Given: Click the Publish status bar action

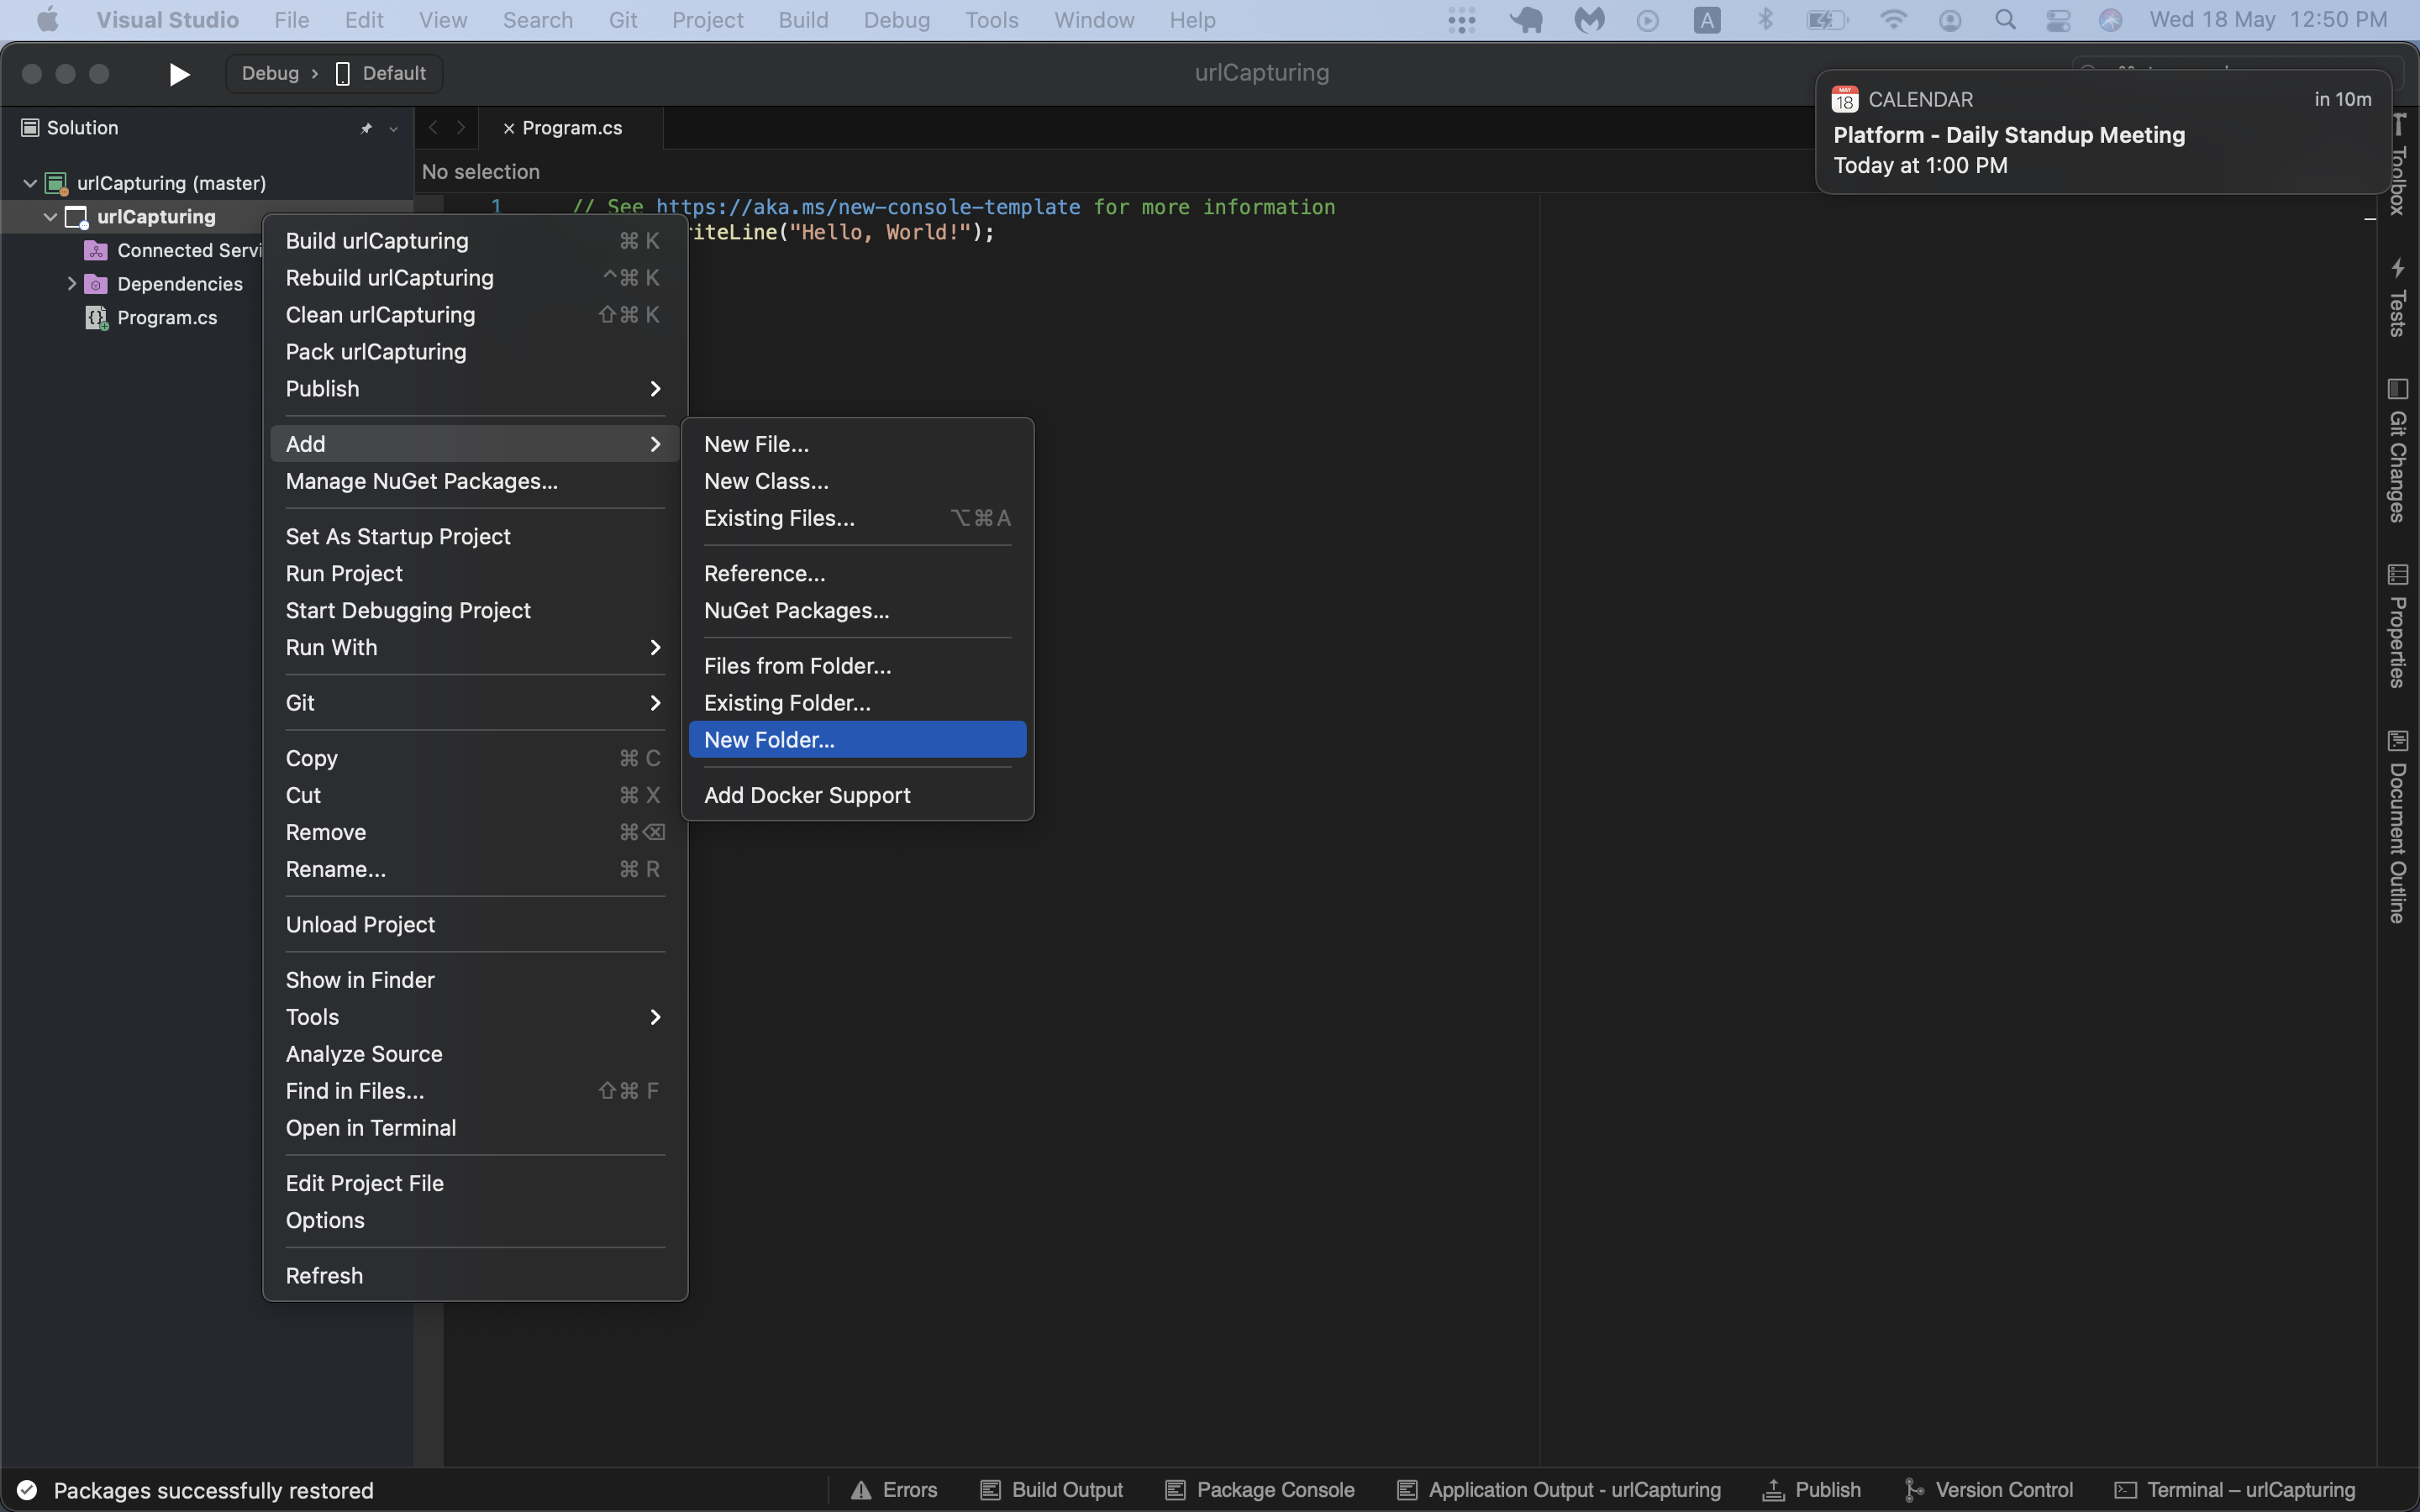Looking at the screenshot, I should pos(1812,1489).
